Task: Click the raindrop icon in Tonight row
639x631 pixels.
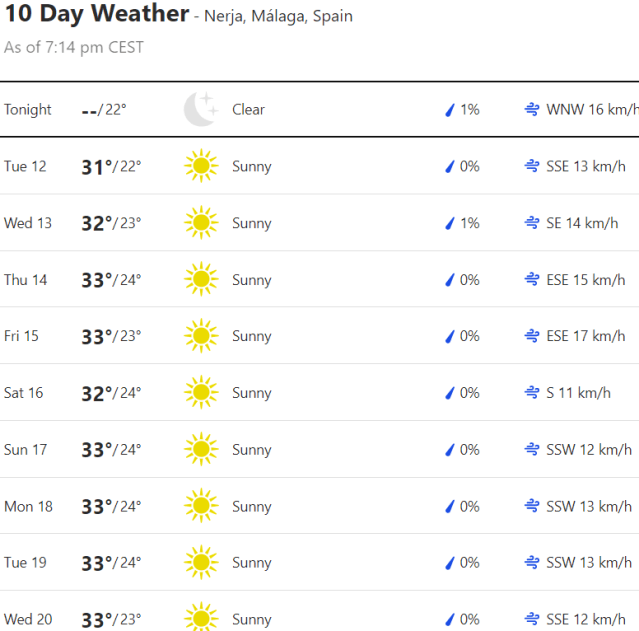Action: (450, 109)
